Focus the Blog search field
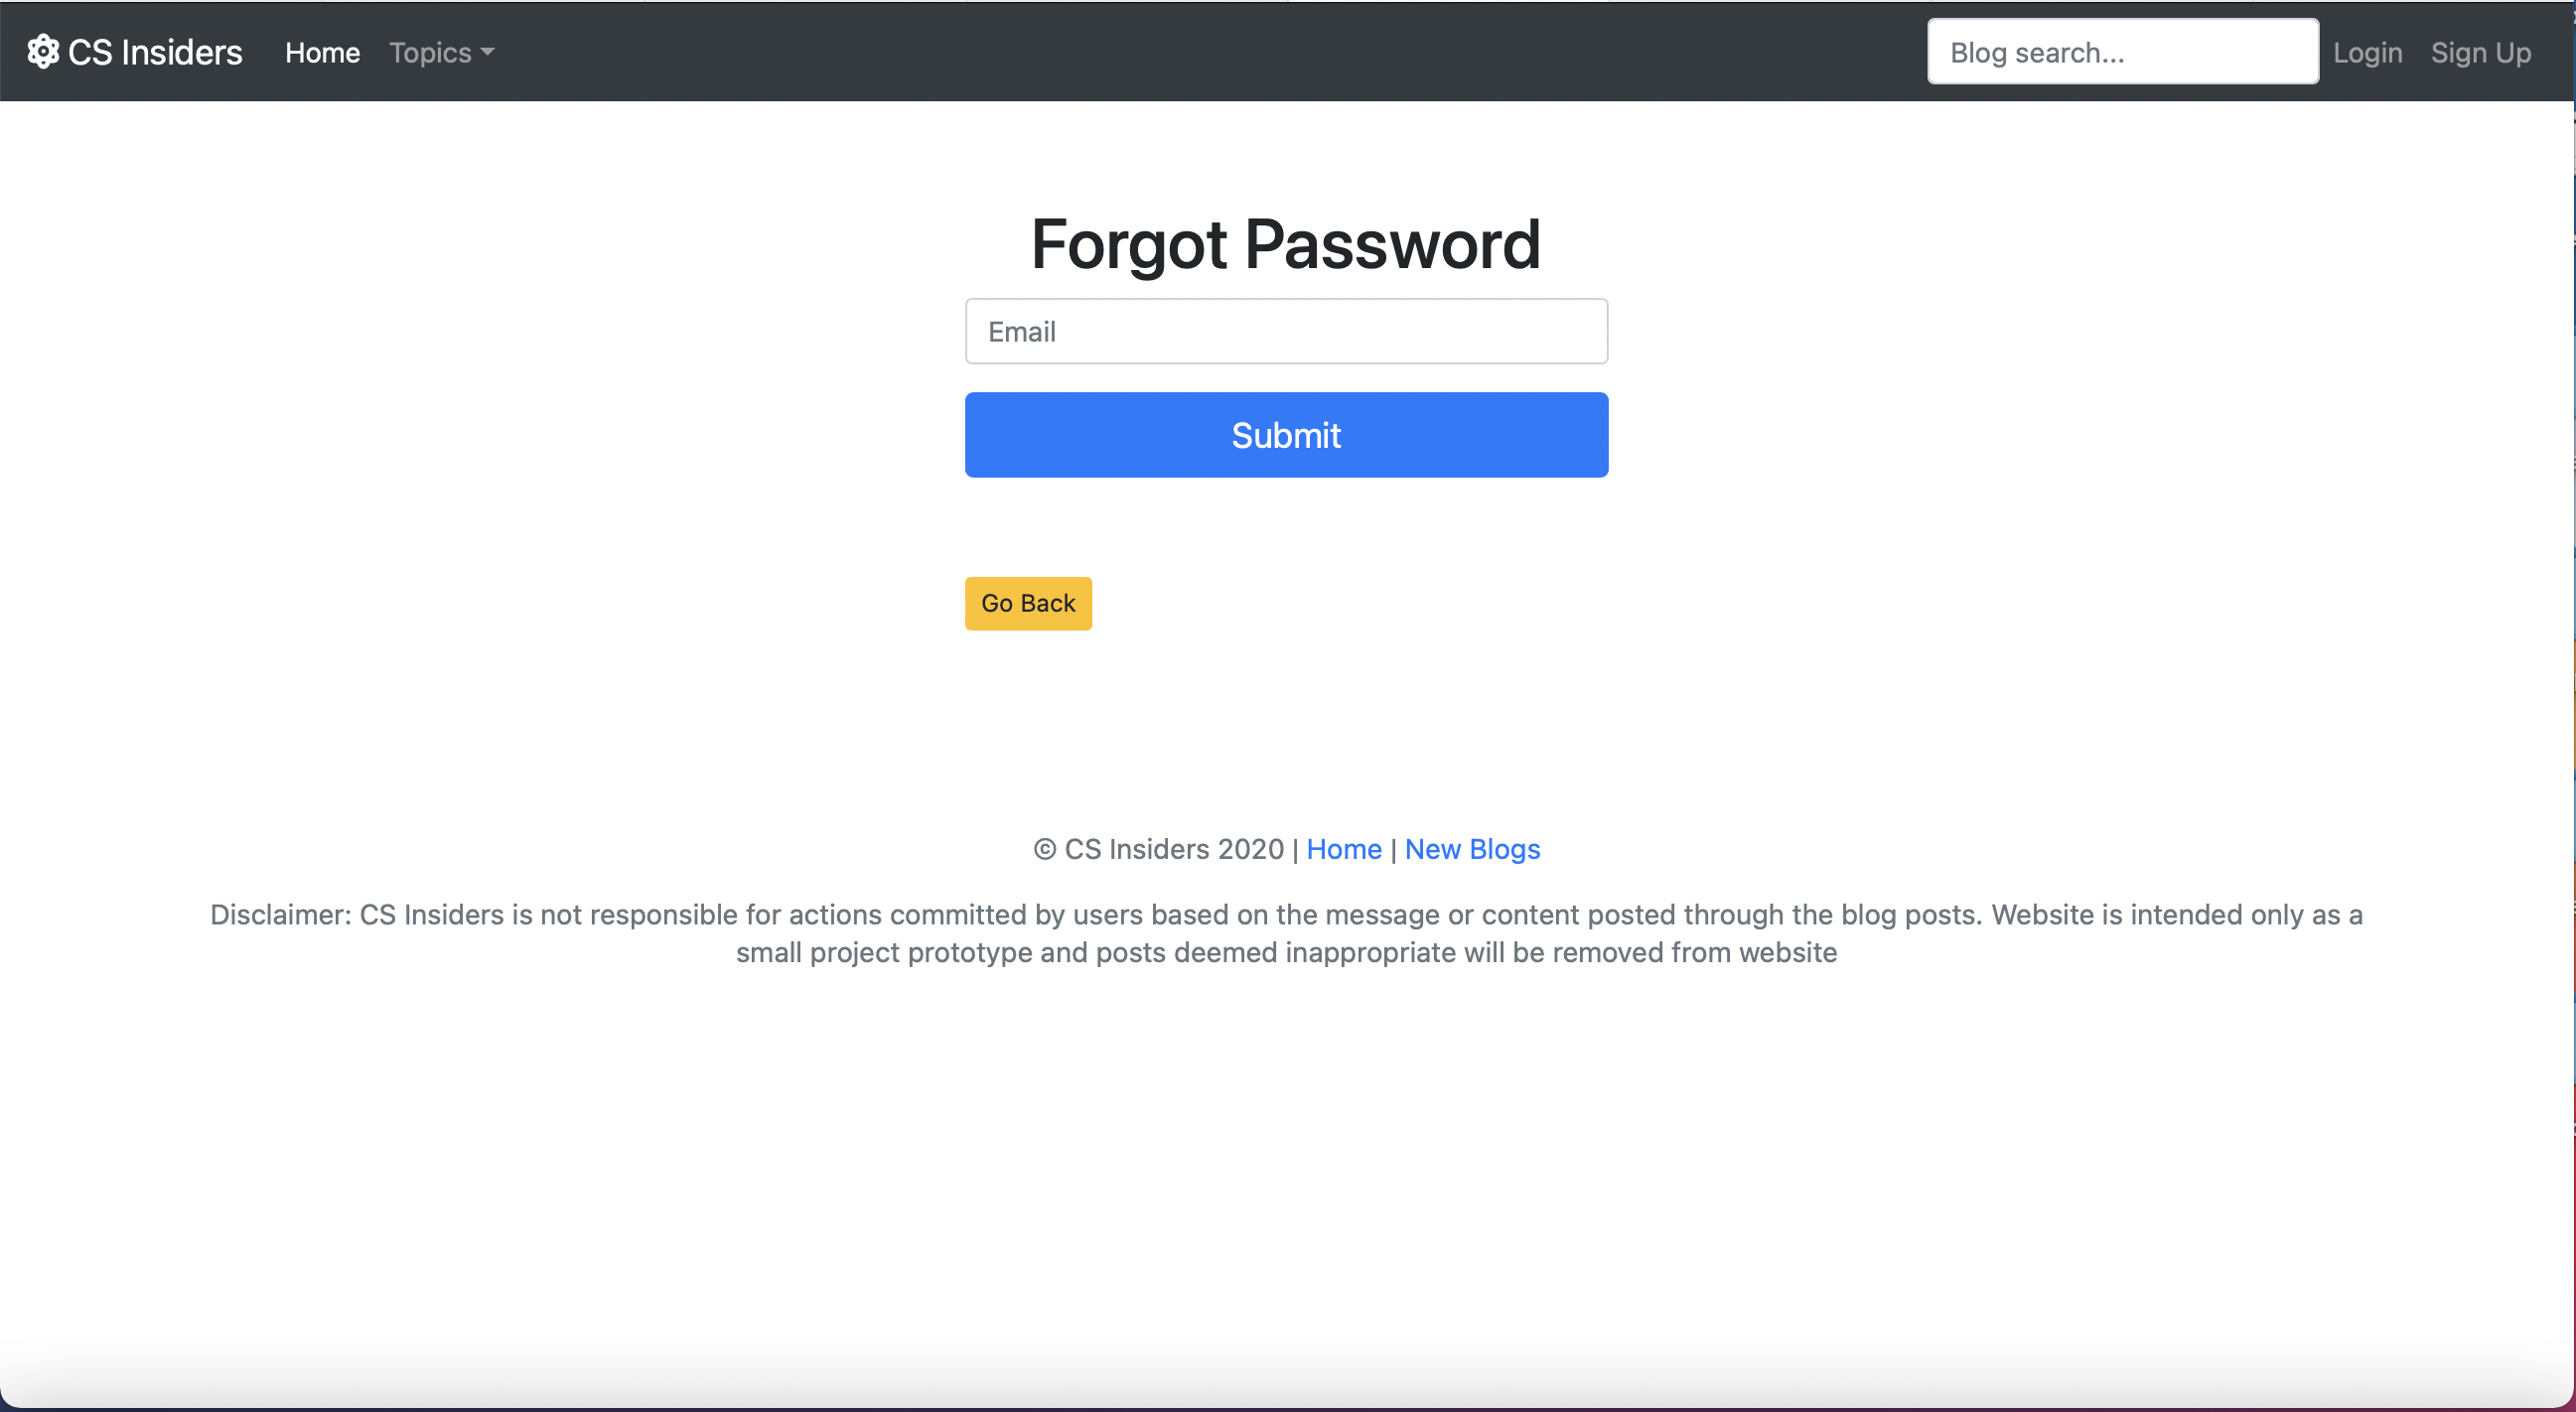 click(x=2122, y=52)
